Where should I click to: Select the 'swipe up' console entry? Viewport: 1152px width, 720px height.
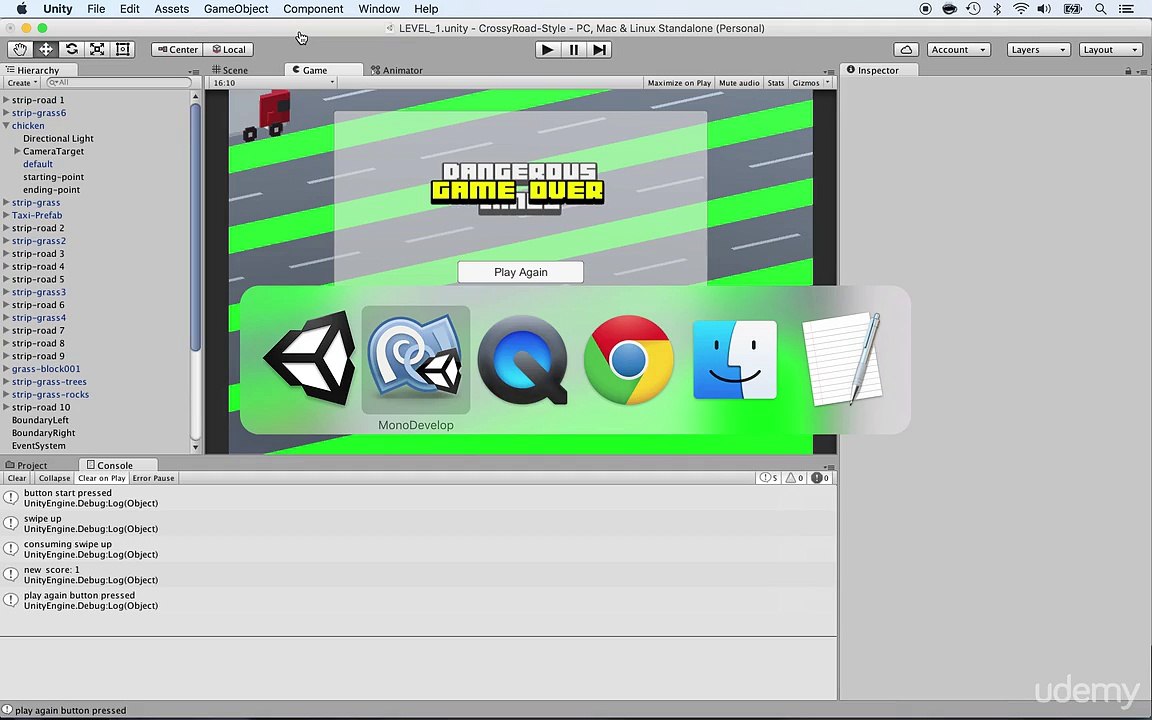pyautogui.click(x=419, y=523)
